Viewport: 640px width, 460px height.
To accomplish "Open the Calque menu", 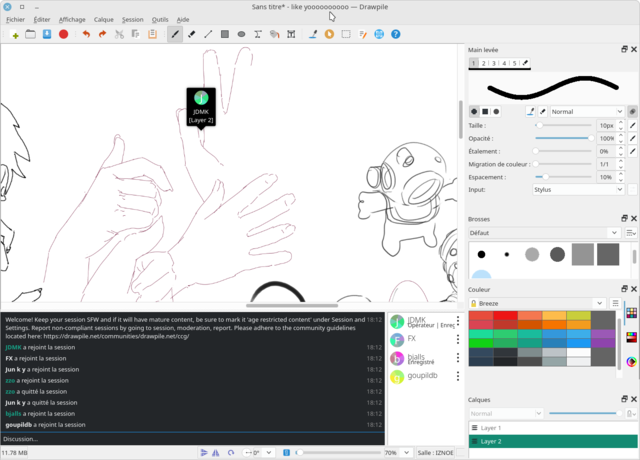I will pyautogui.click(x=103, y=19).
